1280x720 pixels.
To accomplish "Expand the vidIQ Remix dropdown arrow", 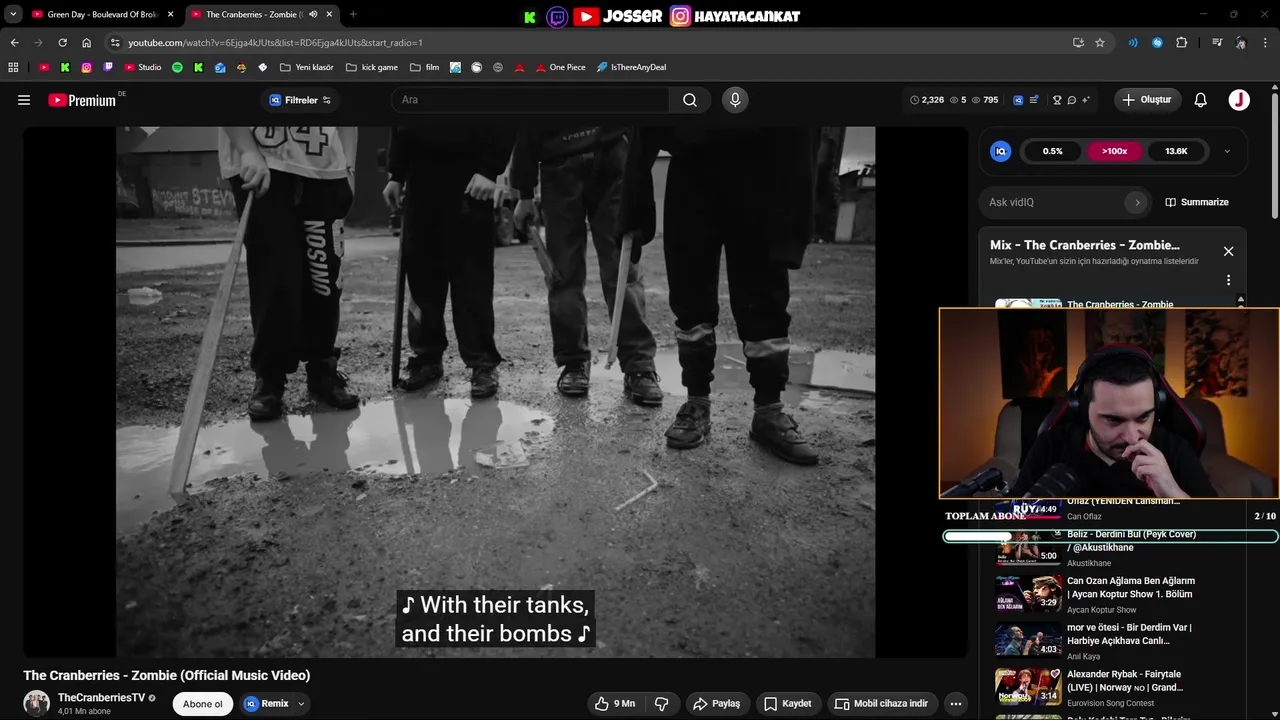I will 301,704.
